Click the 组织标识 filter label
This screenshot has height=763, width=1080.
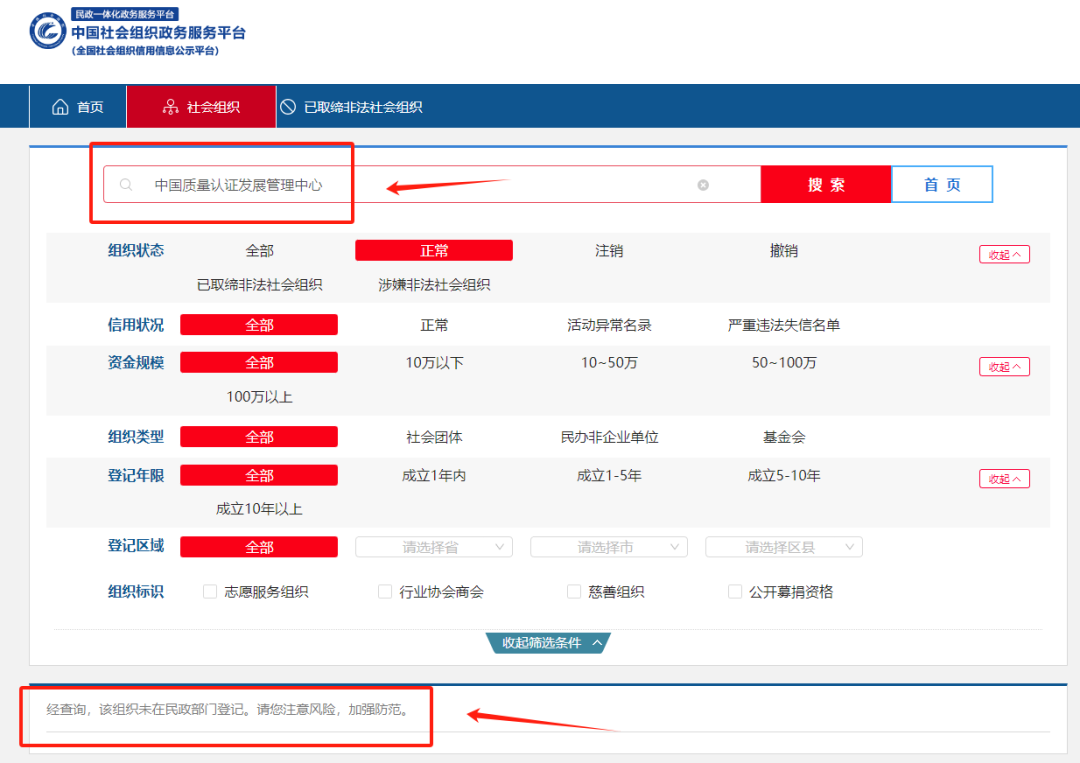(x=136, y=592)
